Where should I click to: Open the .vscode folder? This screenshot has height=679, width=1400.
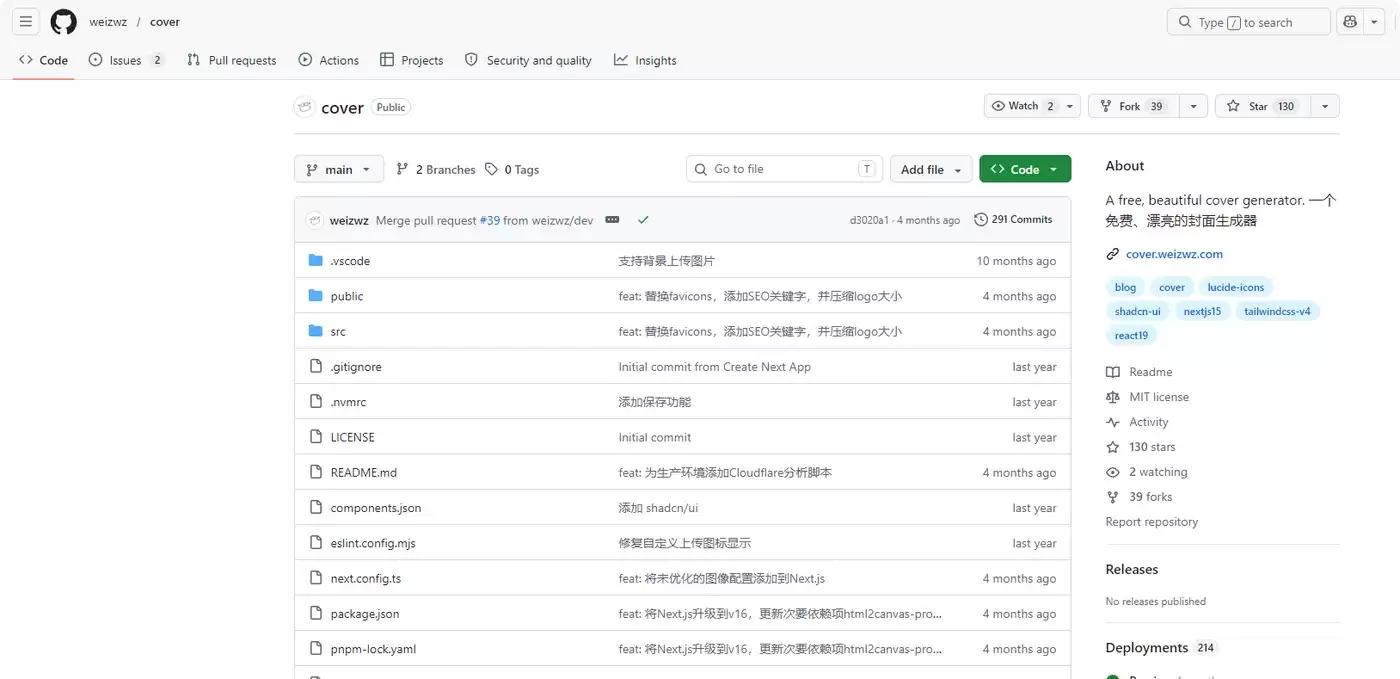350,261
